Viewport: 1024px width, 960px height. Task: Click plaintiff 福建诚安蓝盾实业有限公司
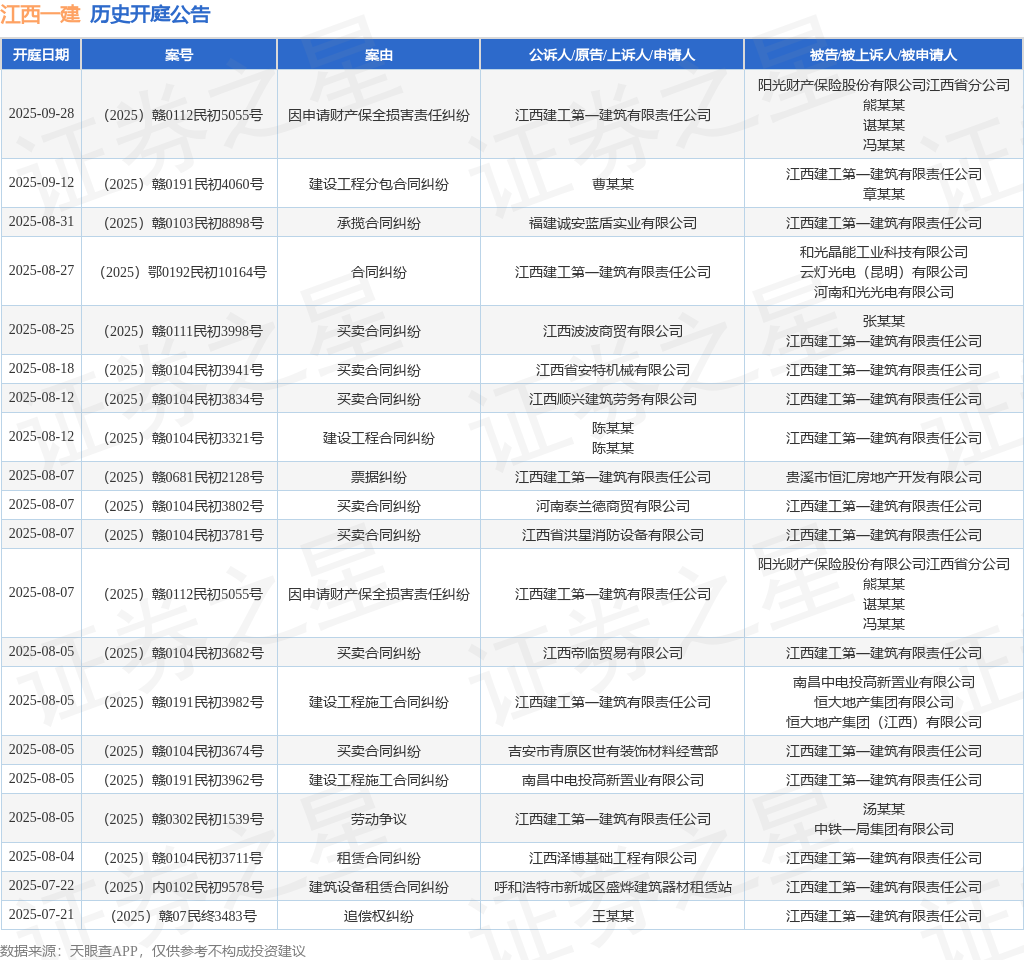(x=613, y=223)
